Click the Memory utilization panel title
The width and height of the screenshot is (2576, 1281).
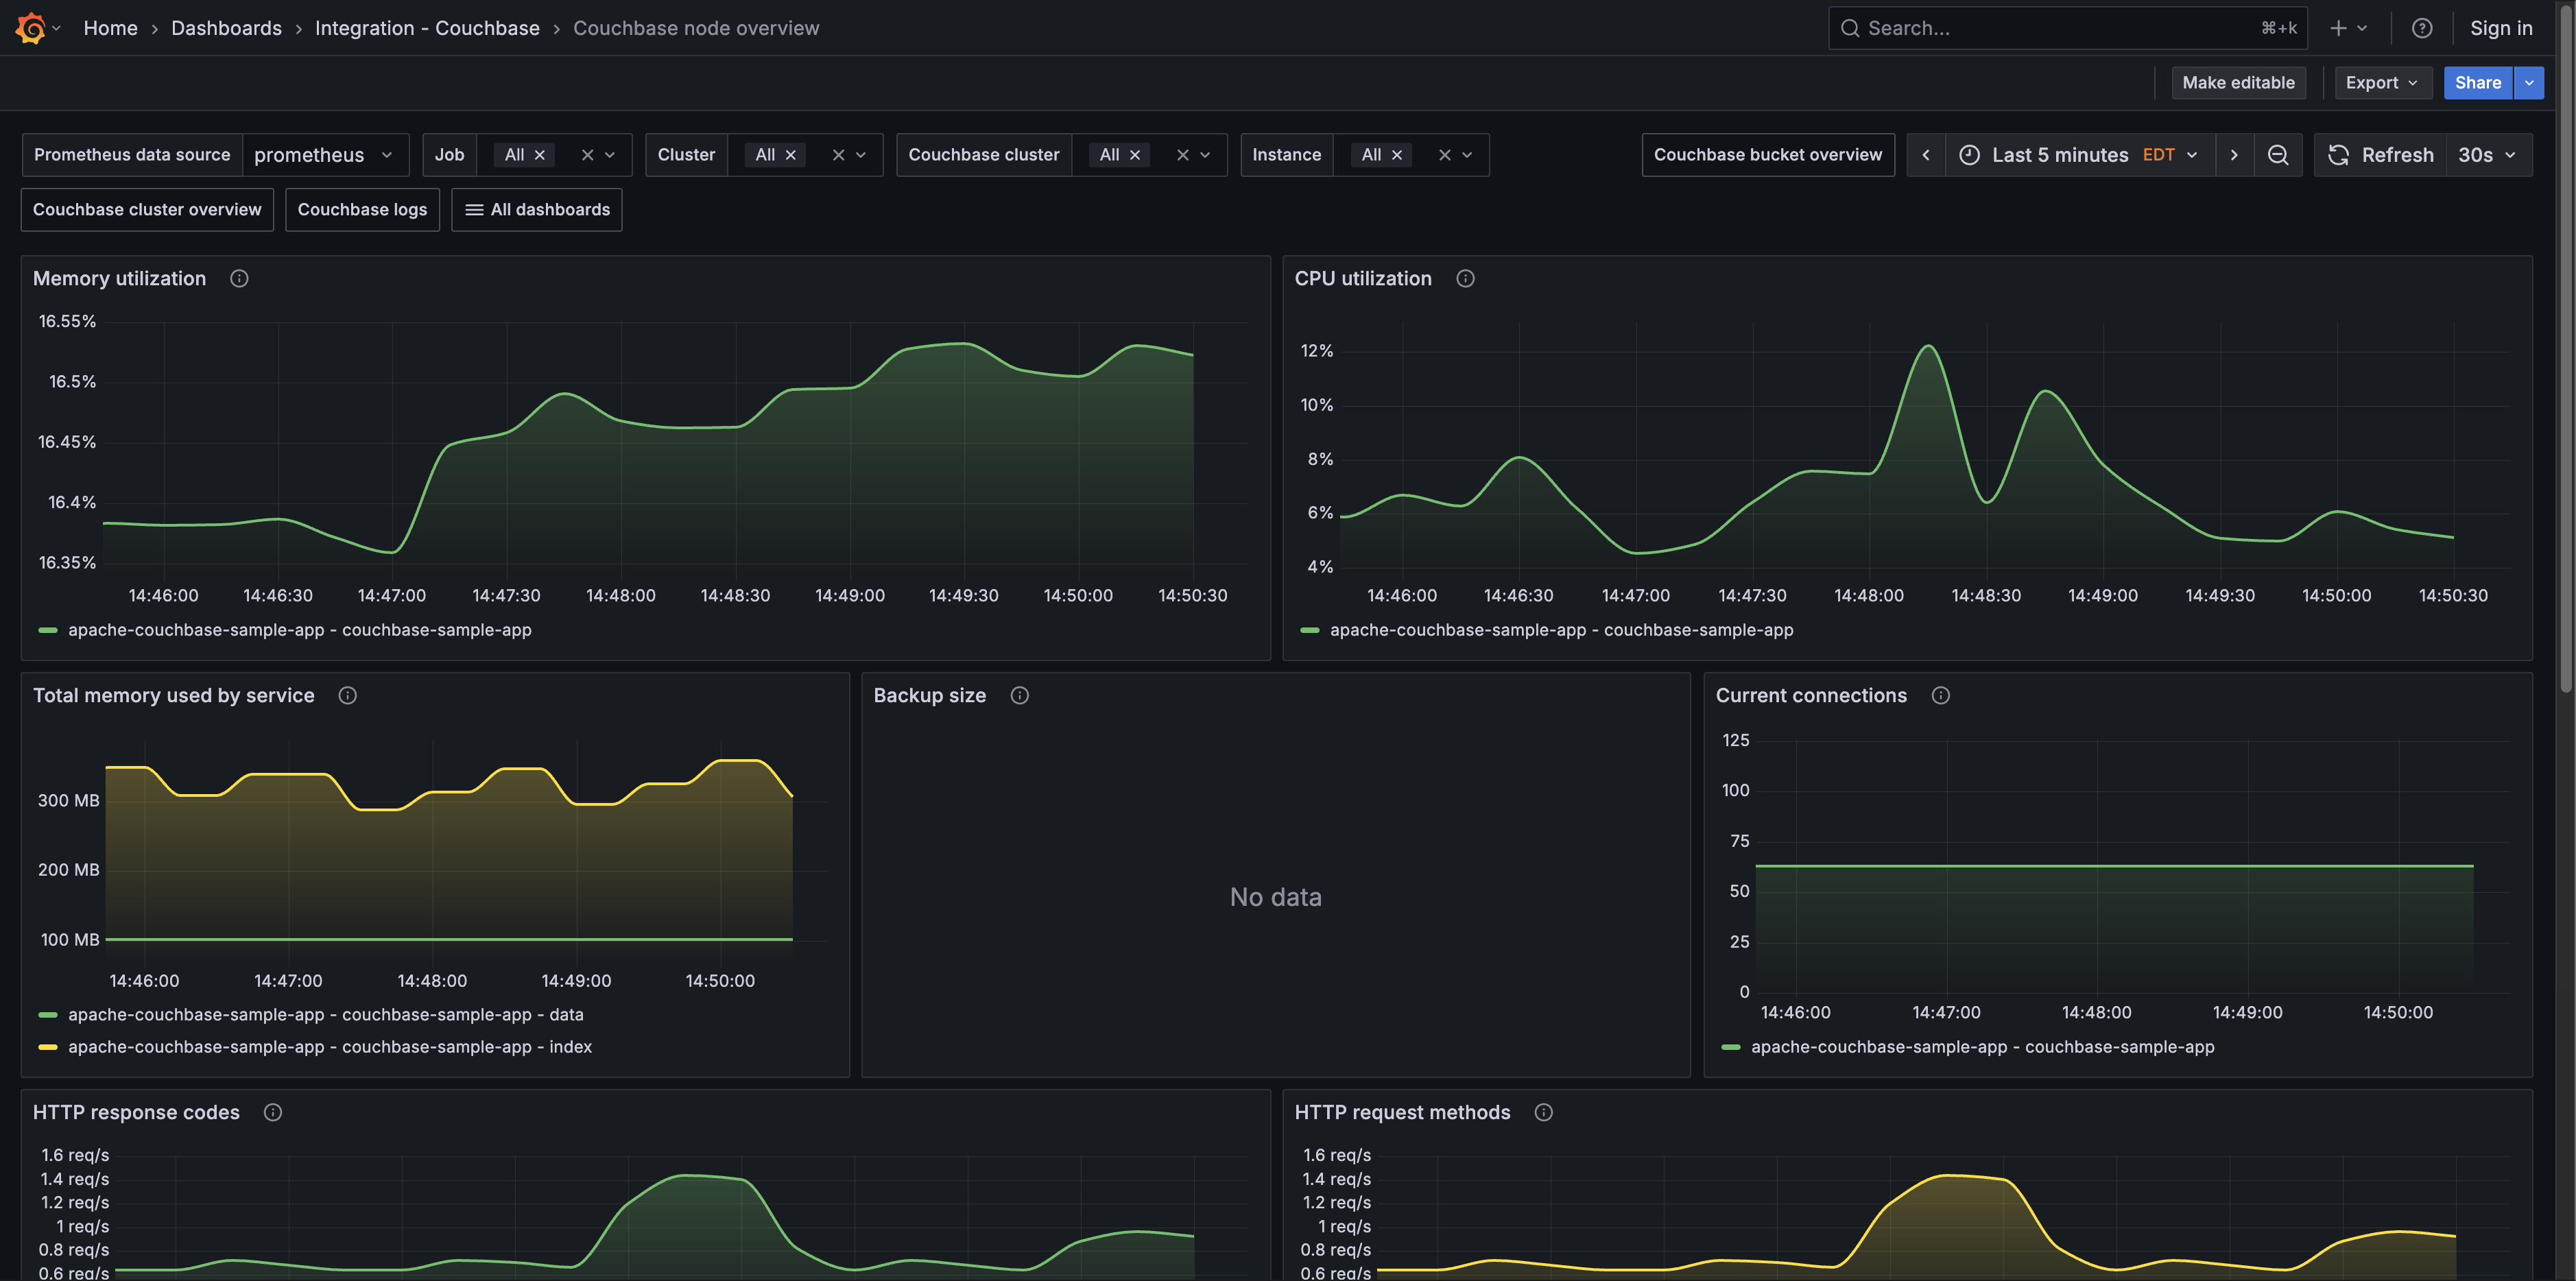coord(119,279)
